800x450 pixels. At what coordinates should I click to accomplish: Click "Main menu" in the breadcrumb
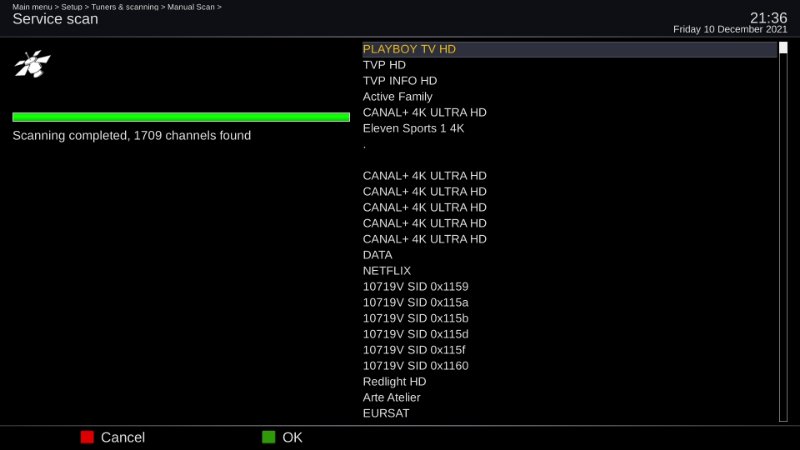click(x=32, y=7)
